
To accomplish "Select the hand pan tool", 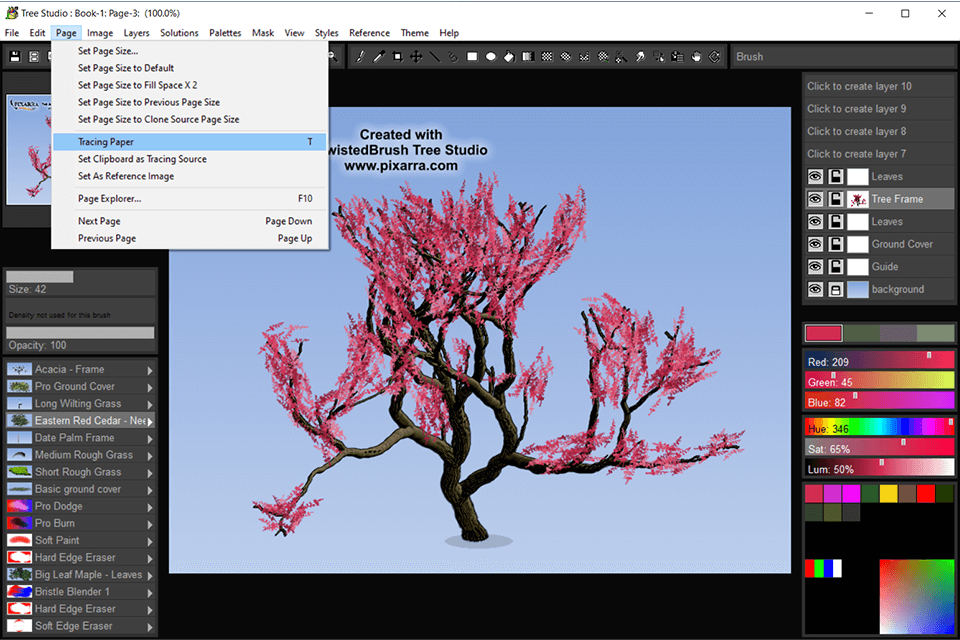I will (696, 57).
